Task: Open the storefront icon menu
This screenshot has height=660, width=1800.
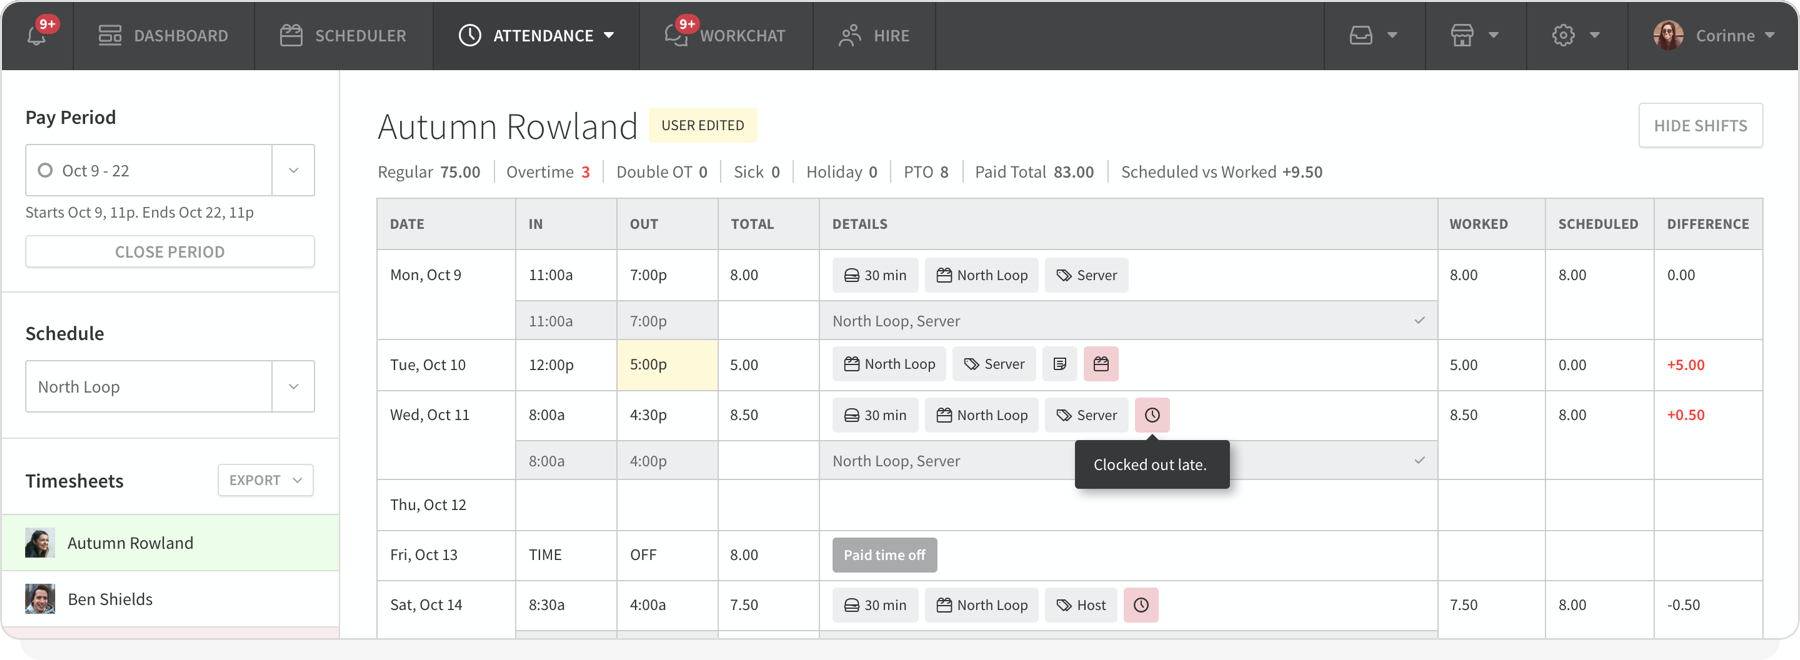Action: (1474, 35)
